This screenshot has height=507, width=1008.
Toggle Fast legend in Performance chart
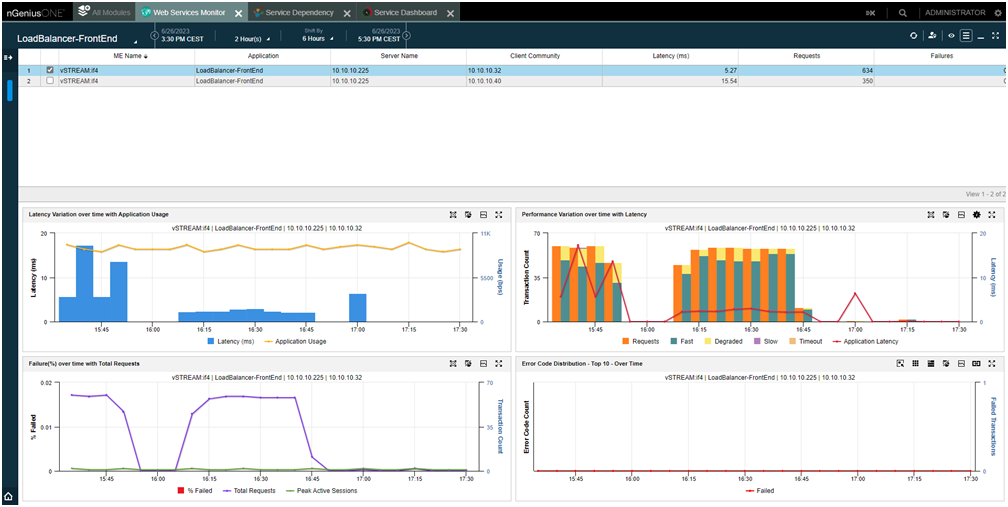[x=681, y=341]
